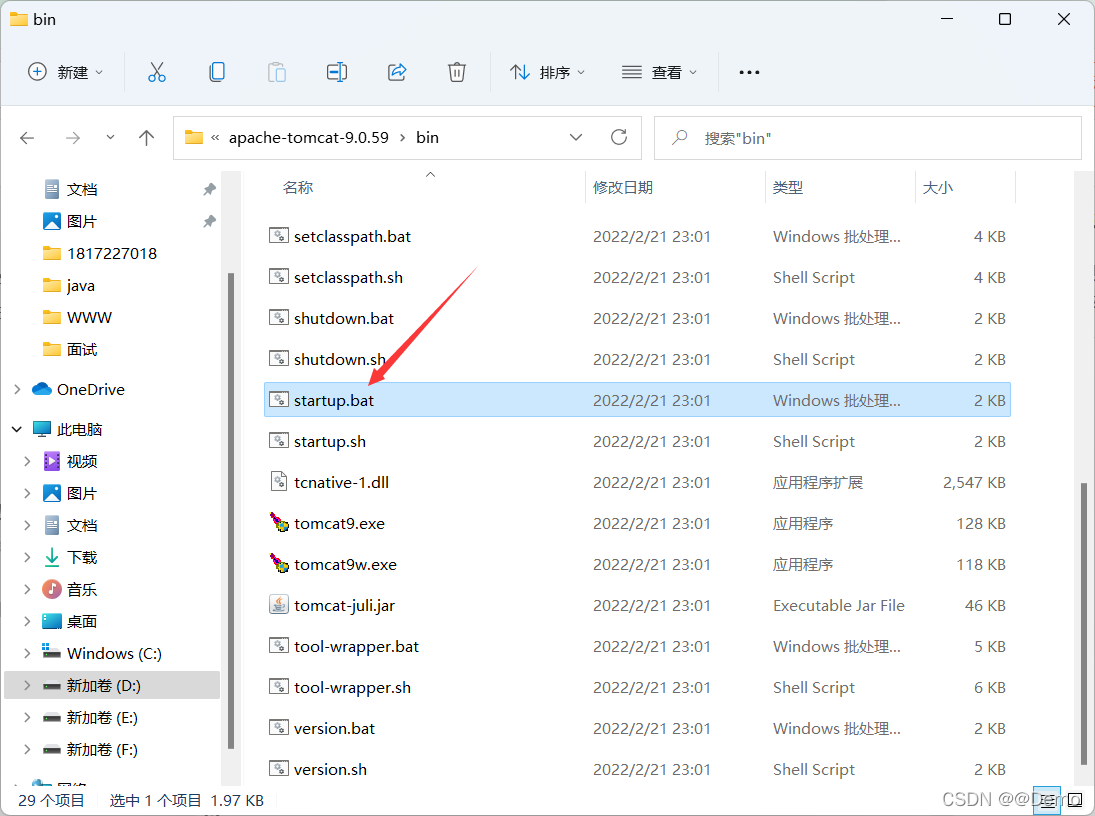
Task: Select the tool-wrapper.bat file
Action: coord(637,646)
